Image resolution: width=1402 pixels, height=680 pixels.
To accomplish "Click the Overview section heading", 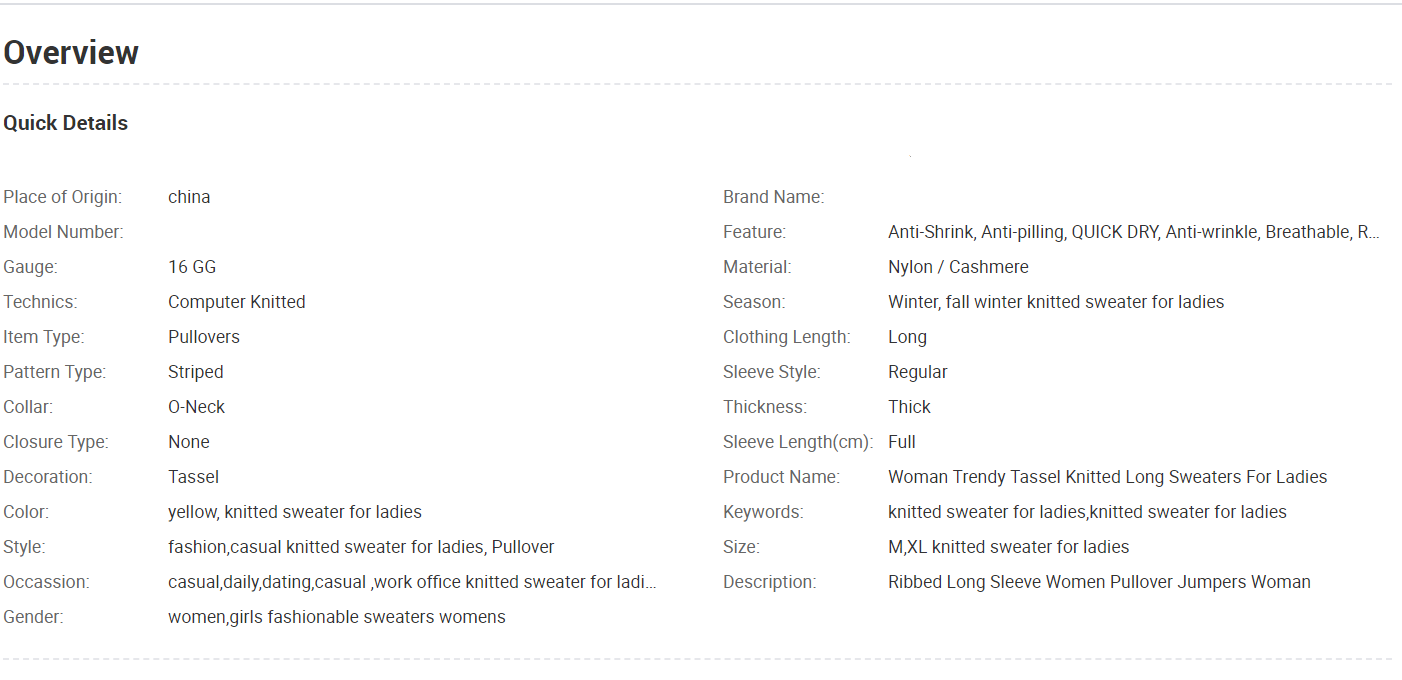I will 71,52.
